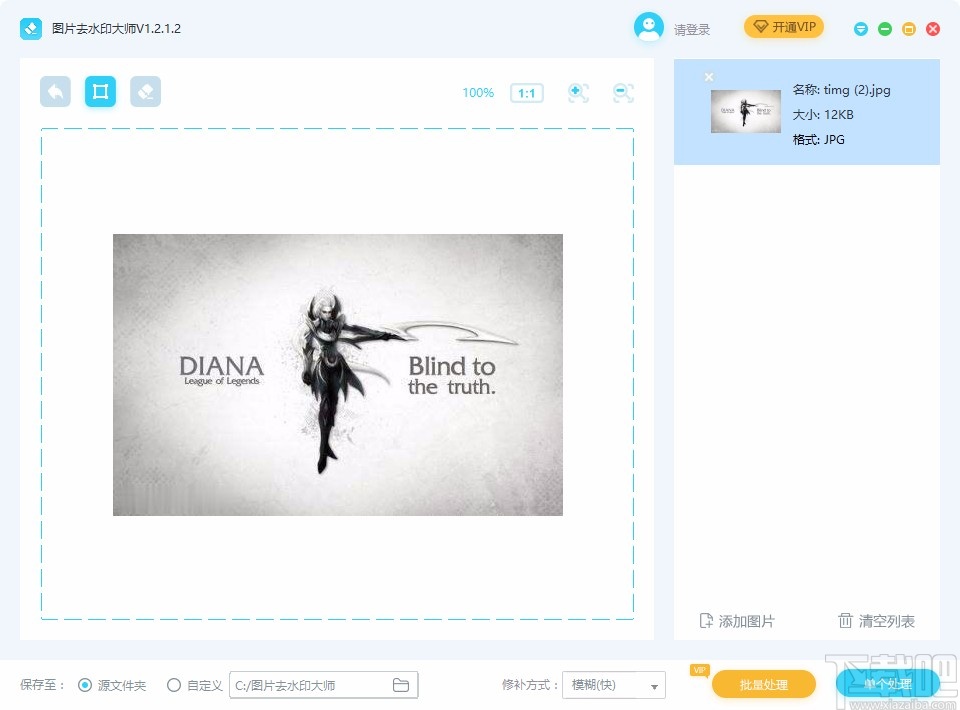
Task: Maximize the window with orange button
Action: [x=909, y=29]
